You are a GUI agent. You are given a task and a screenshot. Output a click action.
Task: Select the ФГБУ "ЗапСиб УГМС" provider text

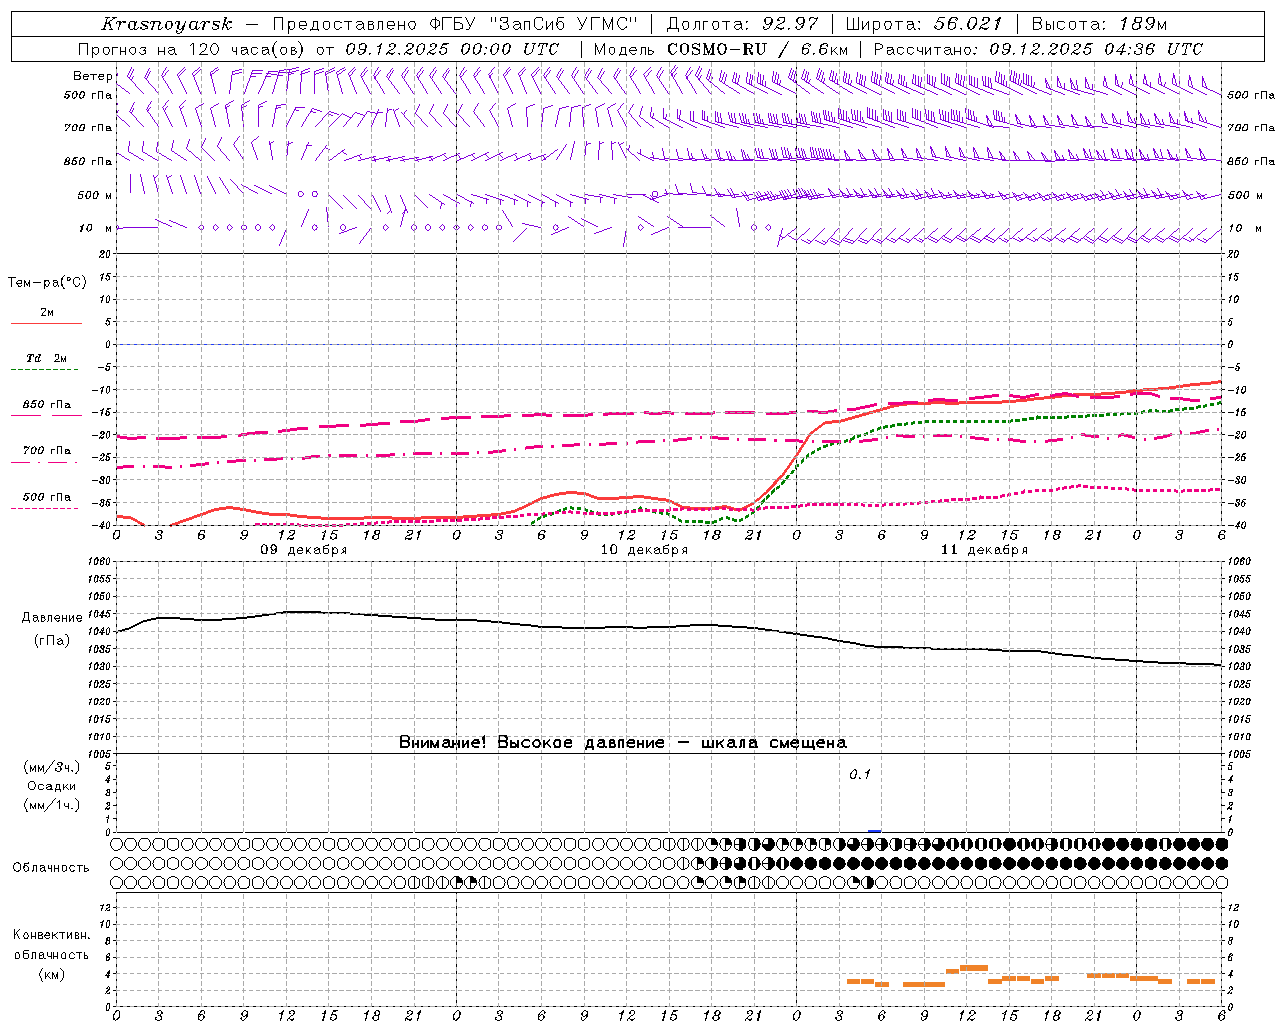tap(535, 24)
